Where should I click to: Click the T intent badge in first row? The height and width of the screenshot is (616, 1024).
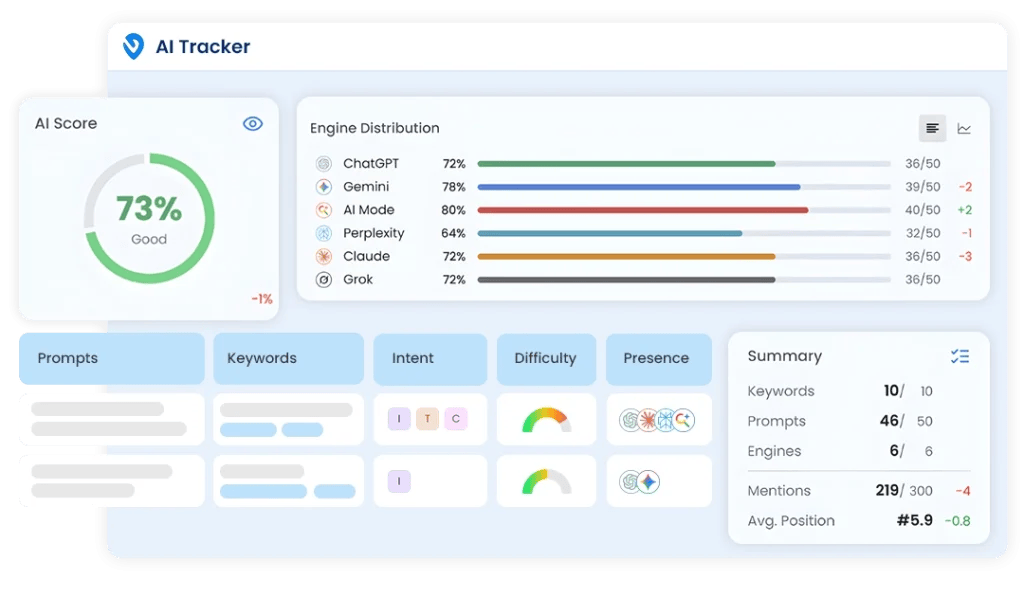click(x=427, y=419)
